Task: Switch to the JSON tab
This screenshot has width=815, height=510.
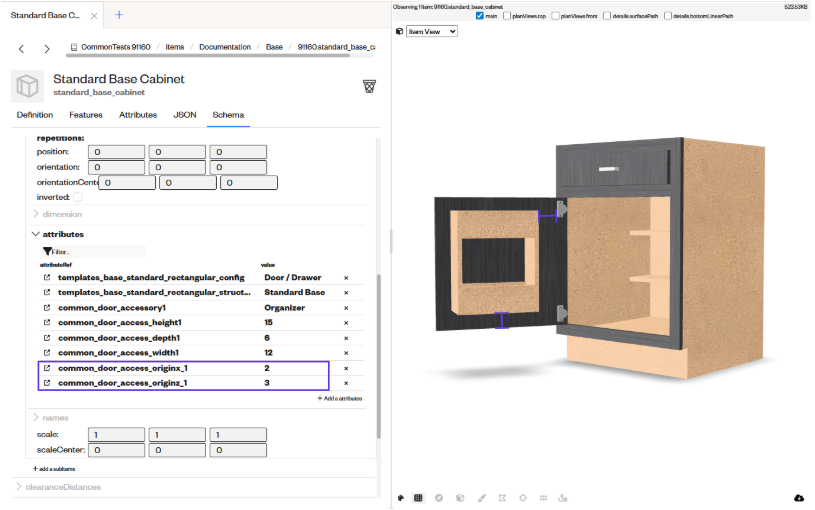Action: click(185, 115)
